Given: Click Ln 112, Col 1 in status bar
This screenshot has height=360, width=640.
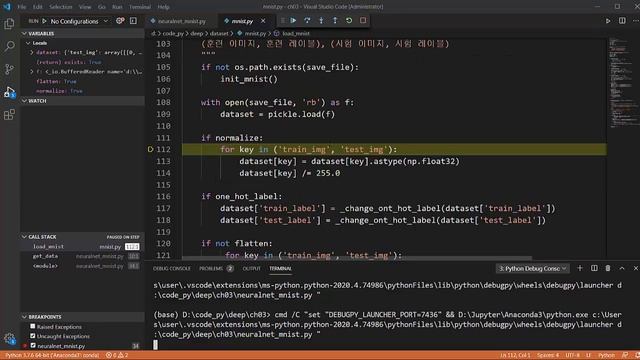Looking at the screenshot, I should (x=515, y=356).
